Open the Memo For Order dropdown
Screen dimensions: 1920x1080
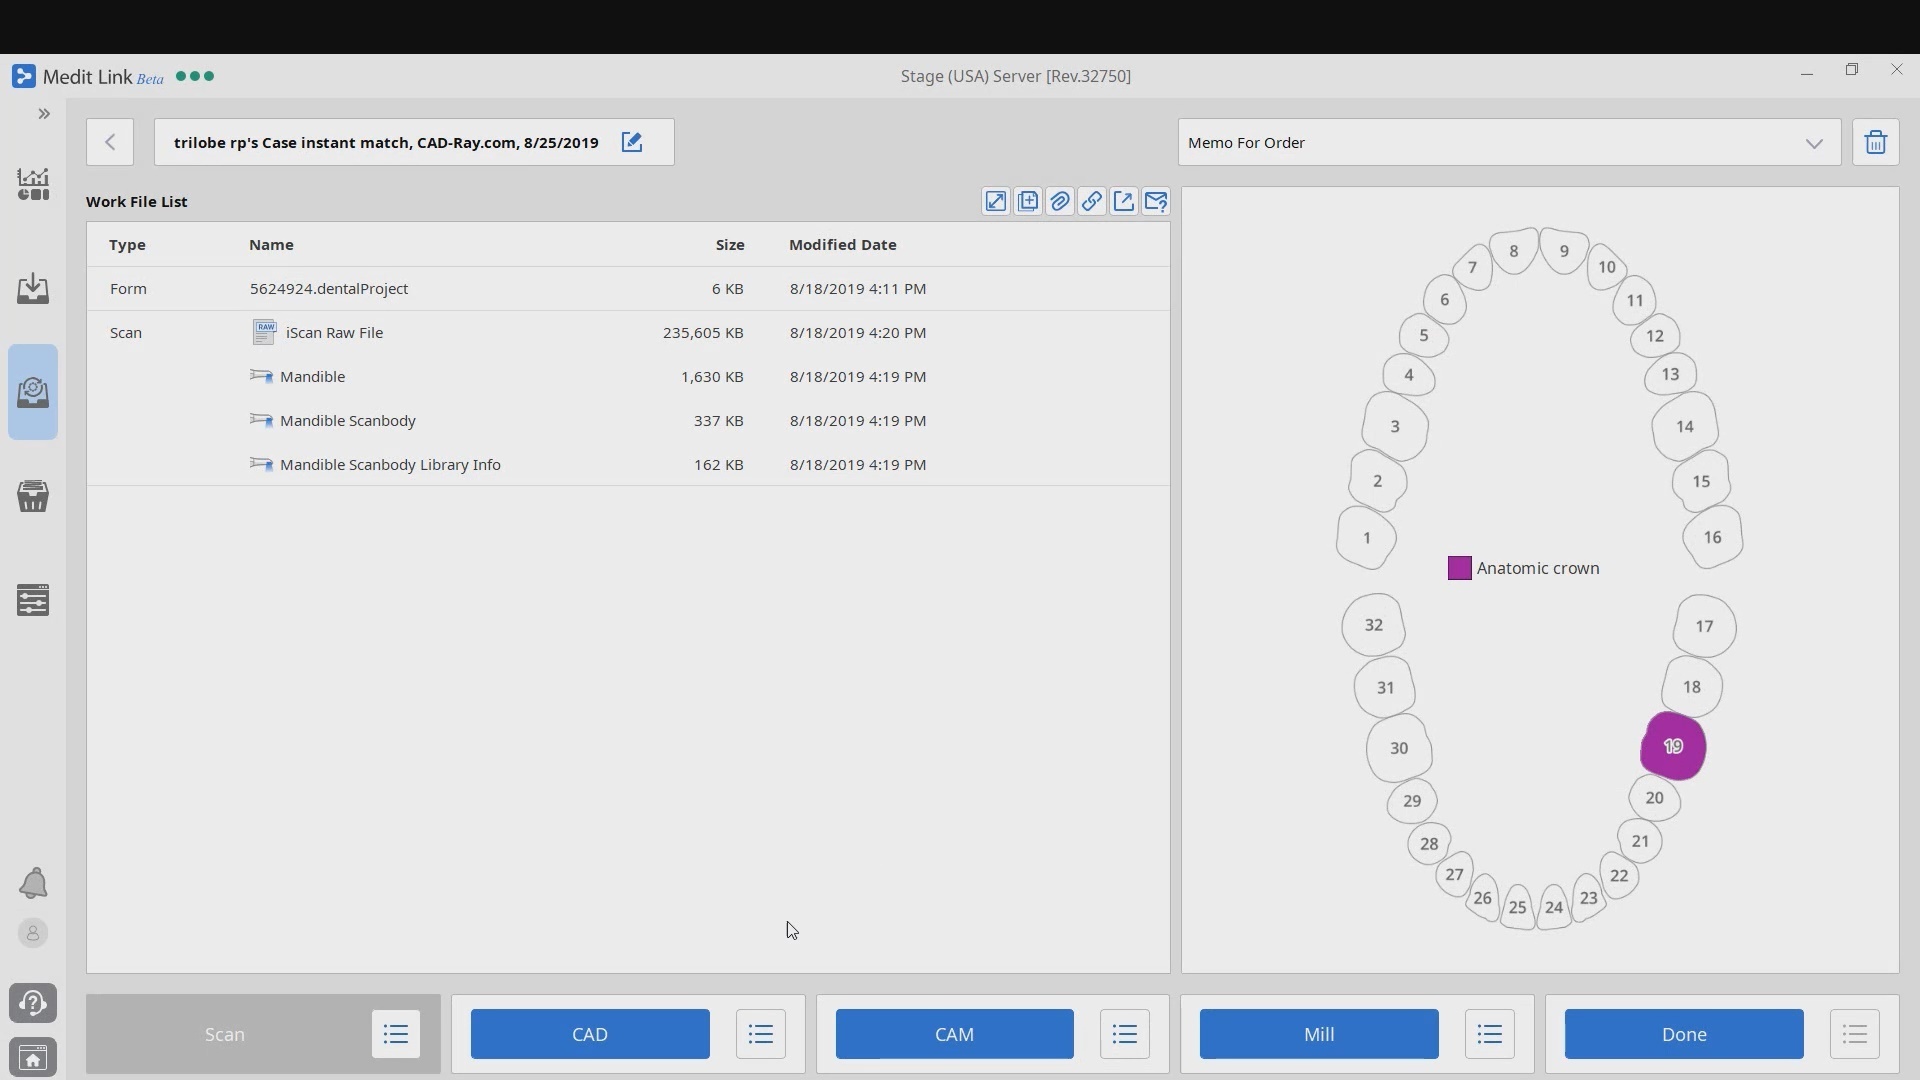1509,142
